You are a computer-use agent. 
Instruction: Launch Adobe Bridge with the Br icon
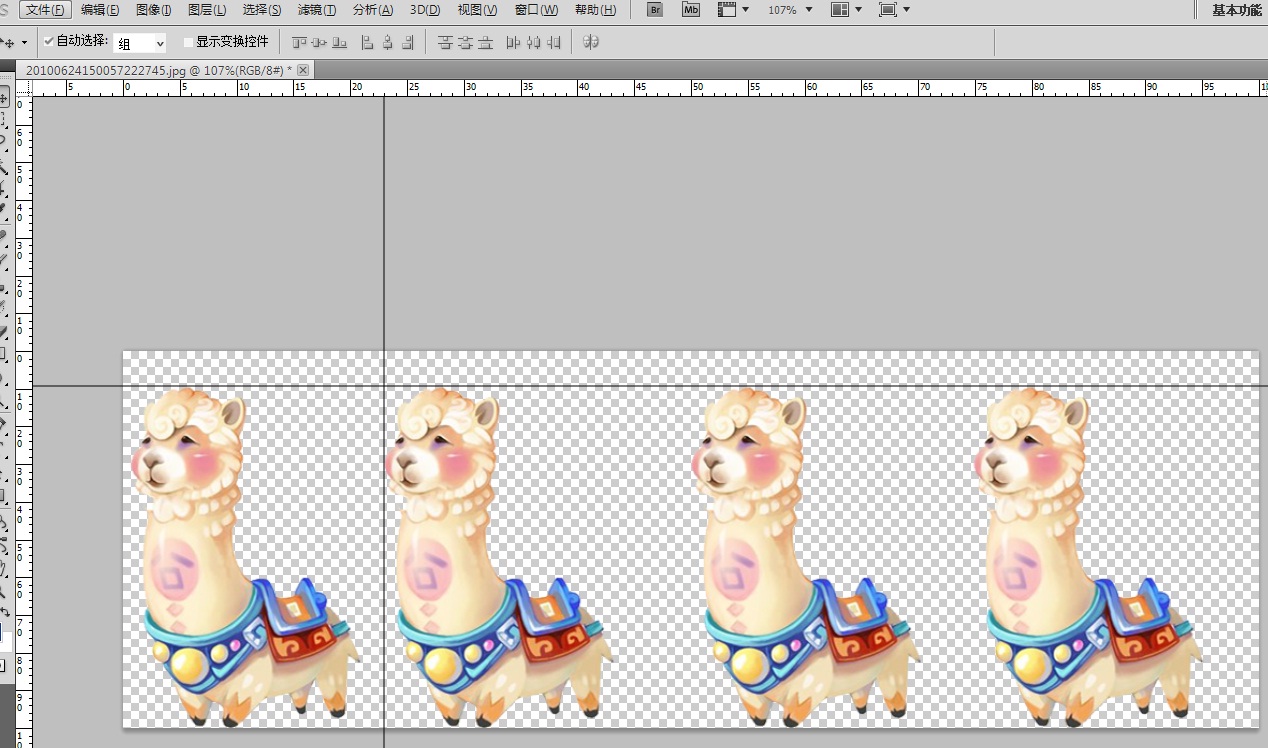pyautogui.click(x=655, y=10)
